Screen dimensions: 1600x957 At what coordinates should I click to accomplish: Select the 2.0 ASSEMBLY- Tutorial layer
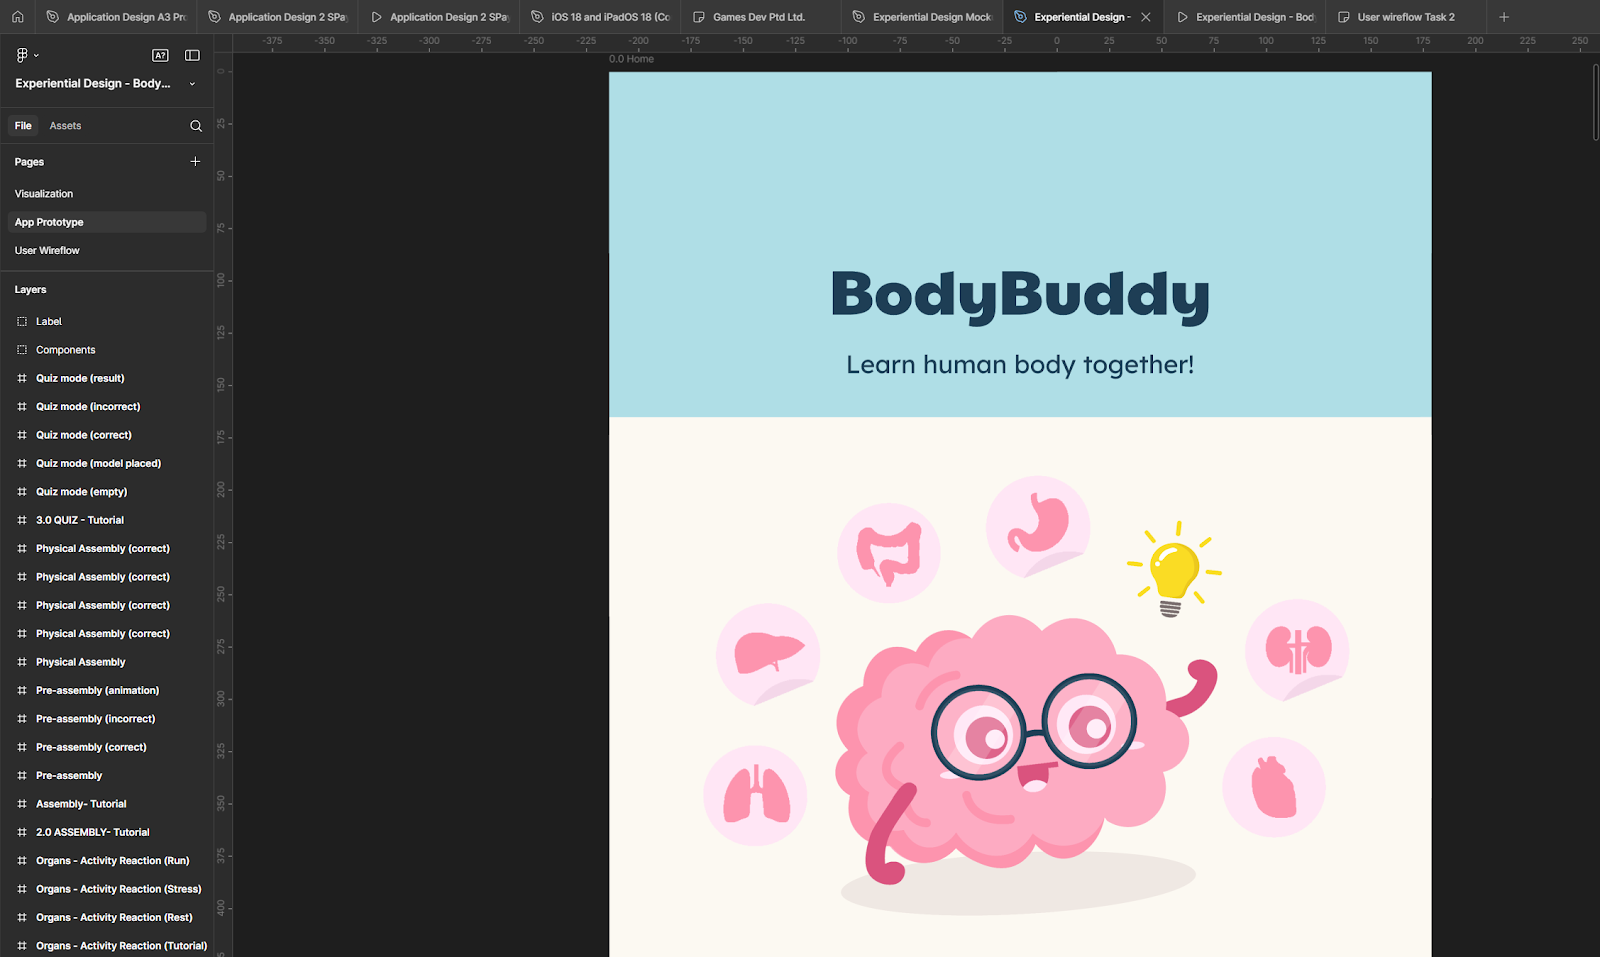[x=93, y=832]
